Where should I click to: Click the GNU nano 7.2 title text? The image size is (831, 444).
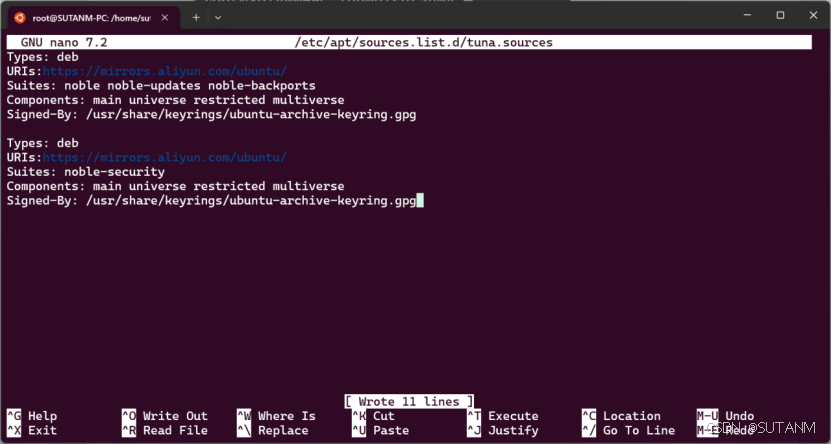64,42
